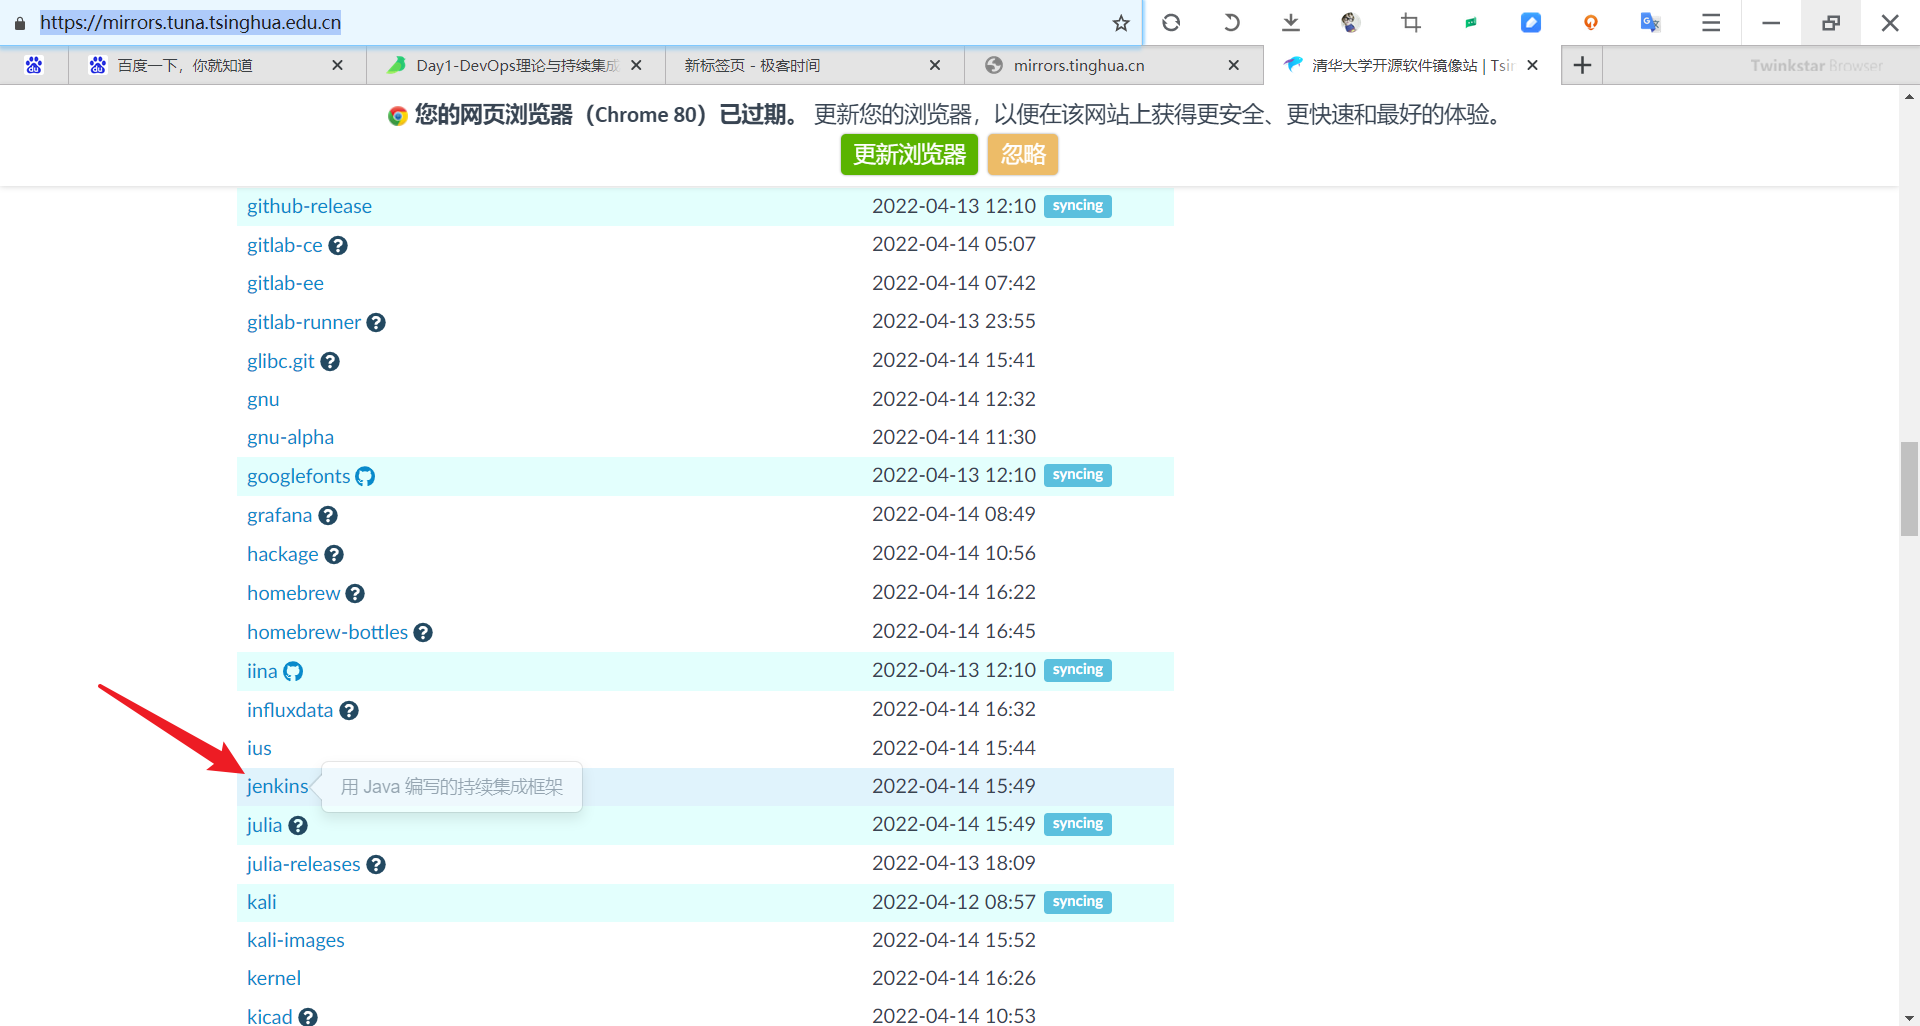The height and width of the screenshot is (1026, 1920).
Task: Open the gnu mirror link
Action: (263, 399)
